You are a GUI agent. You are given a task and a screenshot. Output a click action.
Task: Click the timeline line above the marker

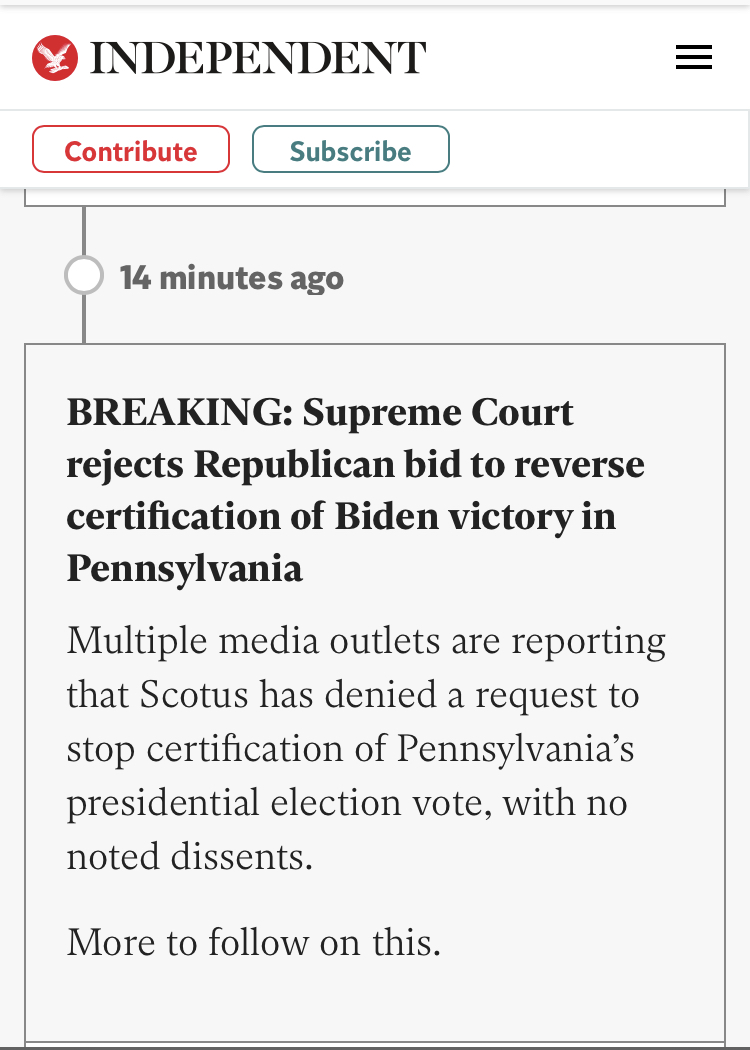pyautogui.click(x=84, y=230)
